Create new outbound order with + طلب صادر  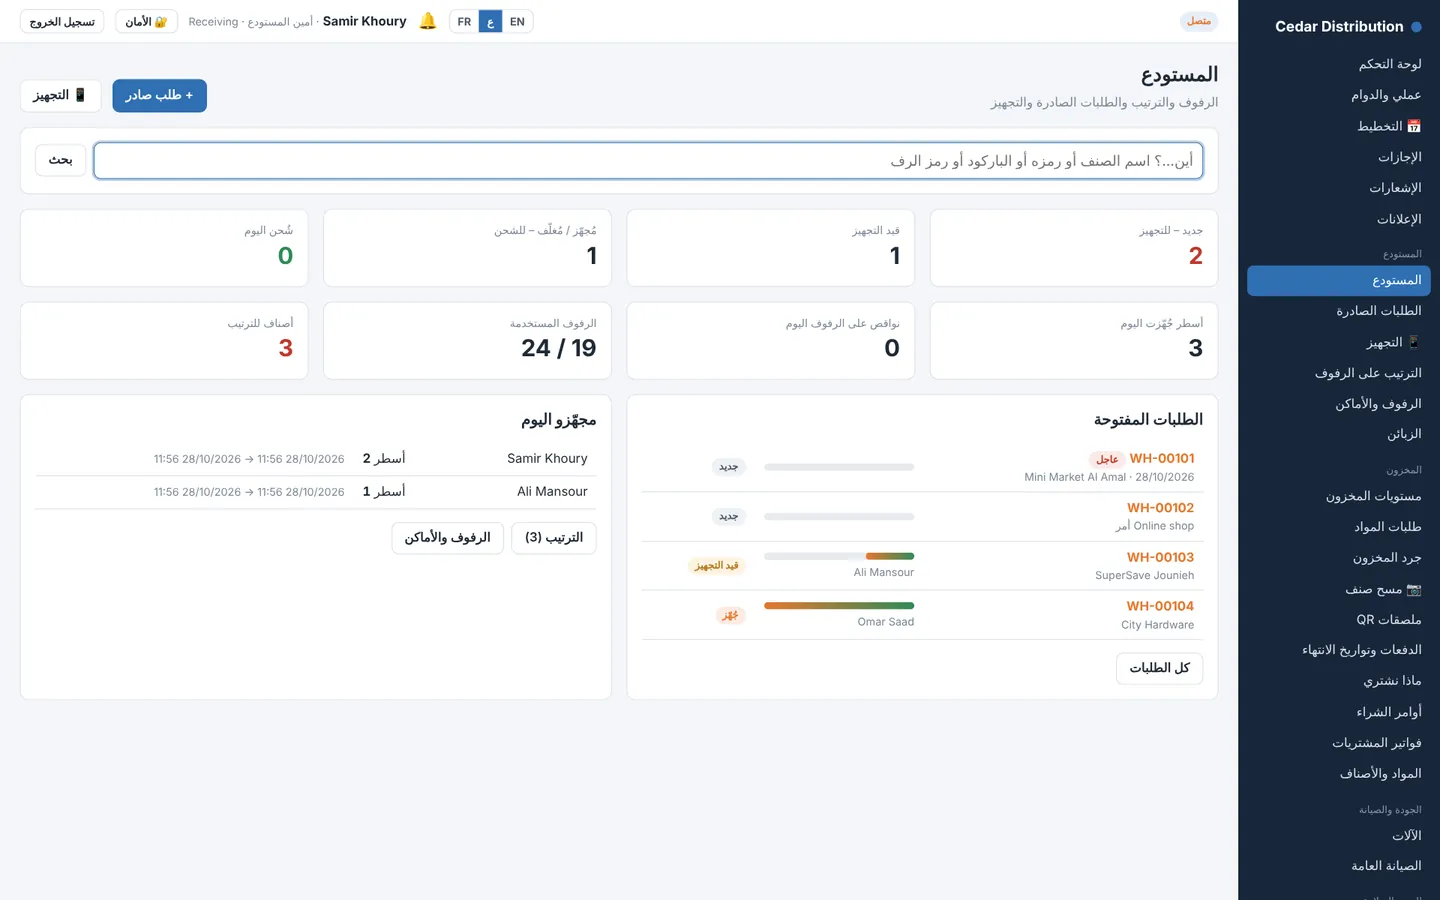(x=159, y=96)
